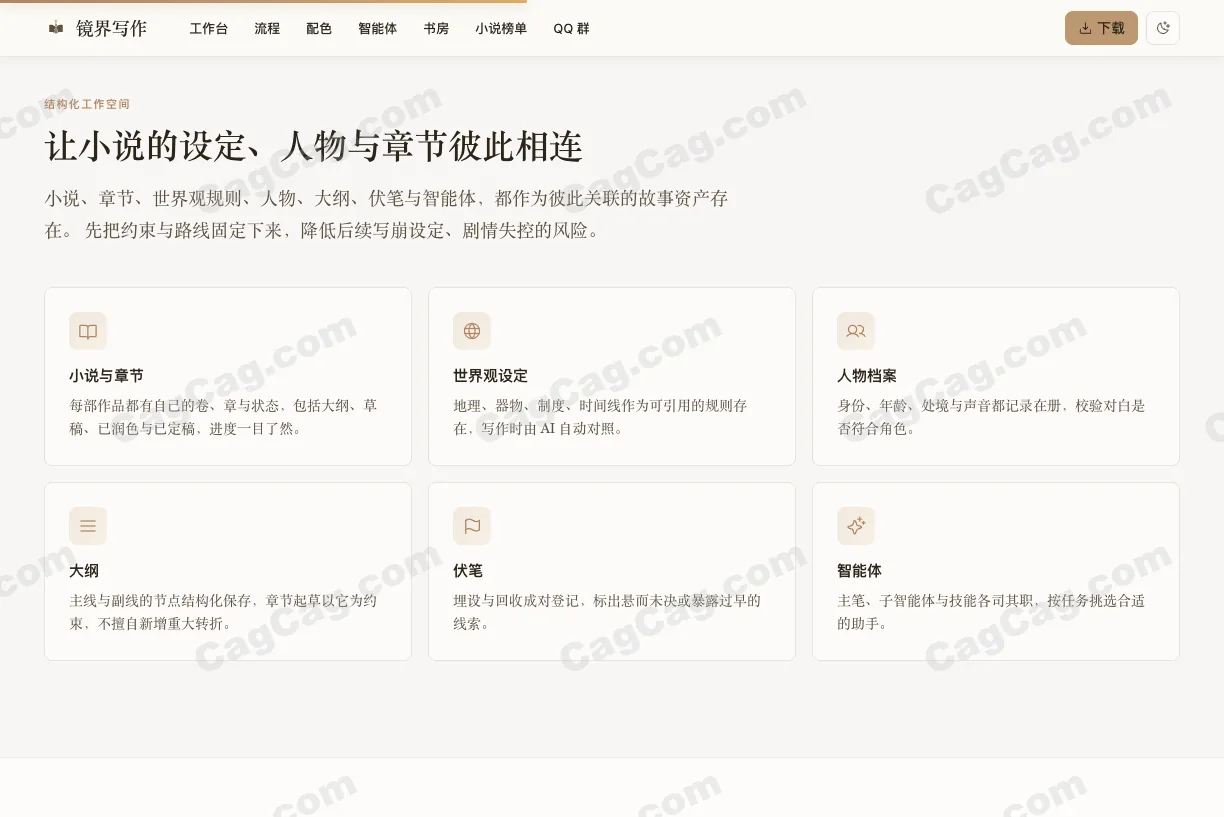
Task: Click the 小说与章节 card title
Action: [106, 376]
